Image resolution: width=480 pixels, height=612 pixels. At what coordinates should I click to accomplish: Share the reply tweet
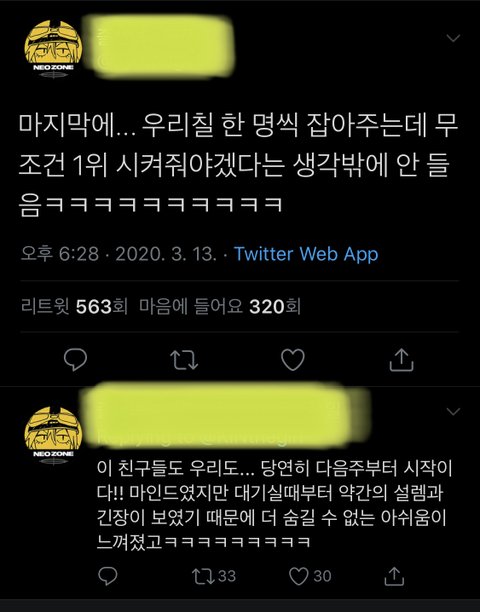click(394, 576)
